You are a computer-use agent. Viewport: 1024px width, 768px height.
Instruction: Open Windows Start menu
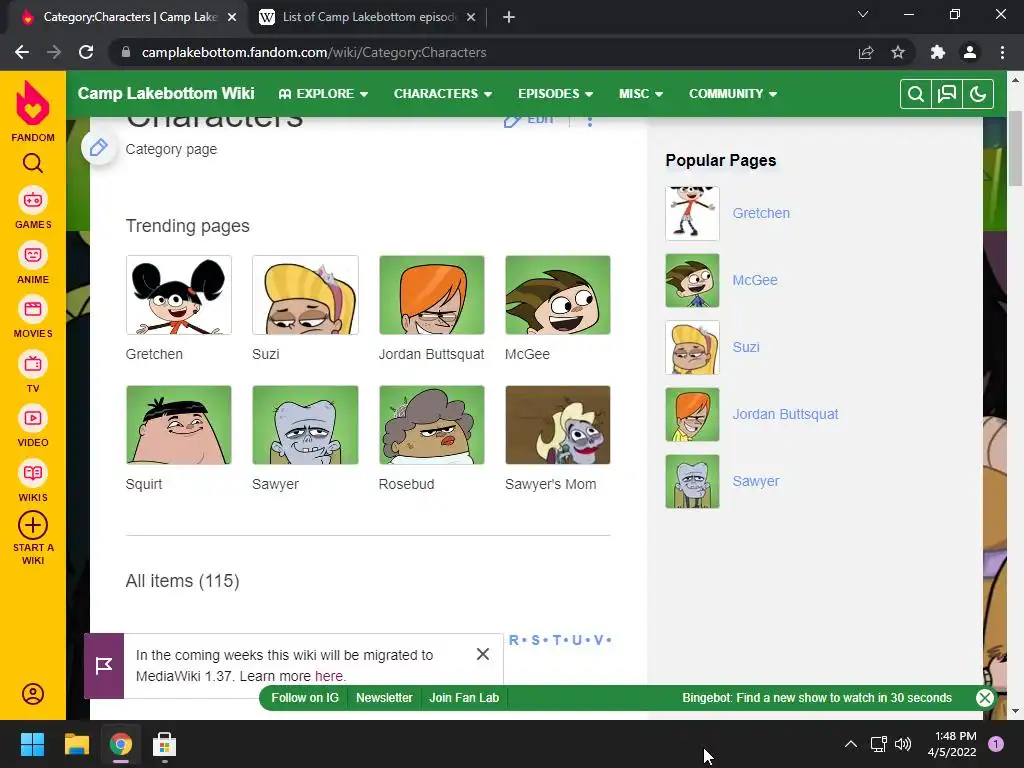pyautogui.click(x=32, y=744)
